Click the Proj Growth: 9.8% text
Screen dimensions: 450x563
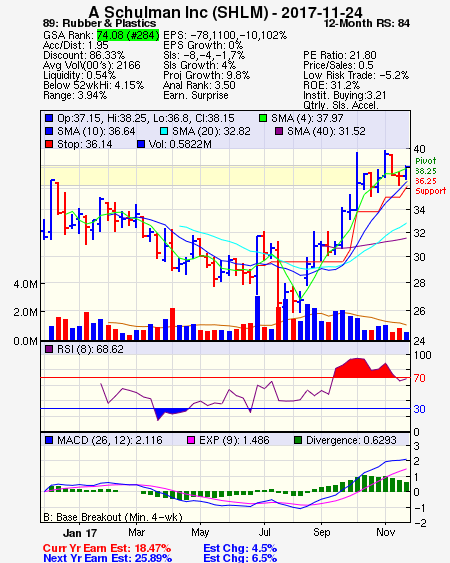[x=206, y=75]
